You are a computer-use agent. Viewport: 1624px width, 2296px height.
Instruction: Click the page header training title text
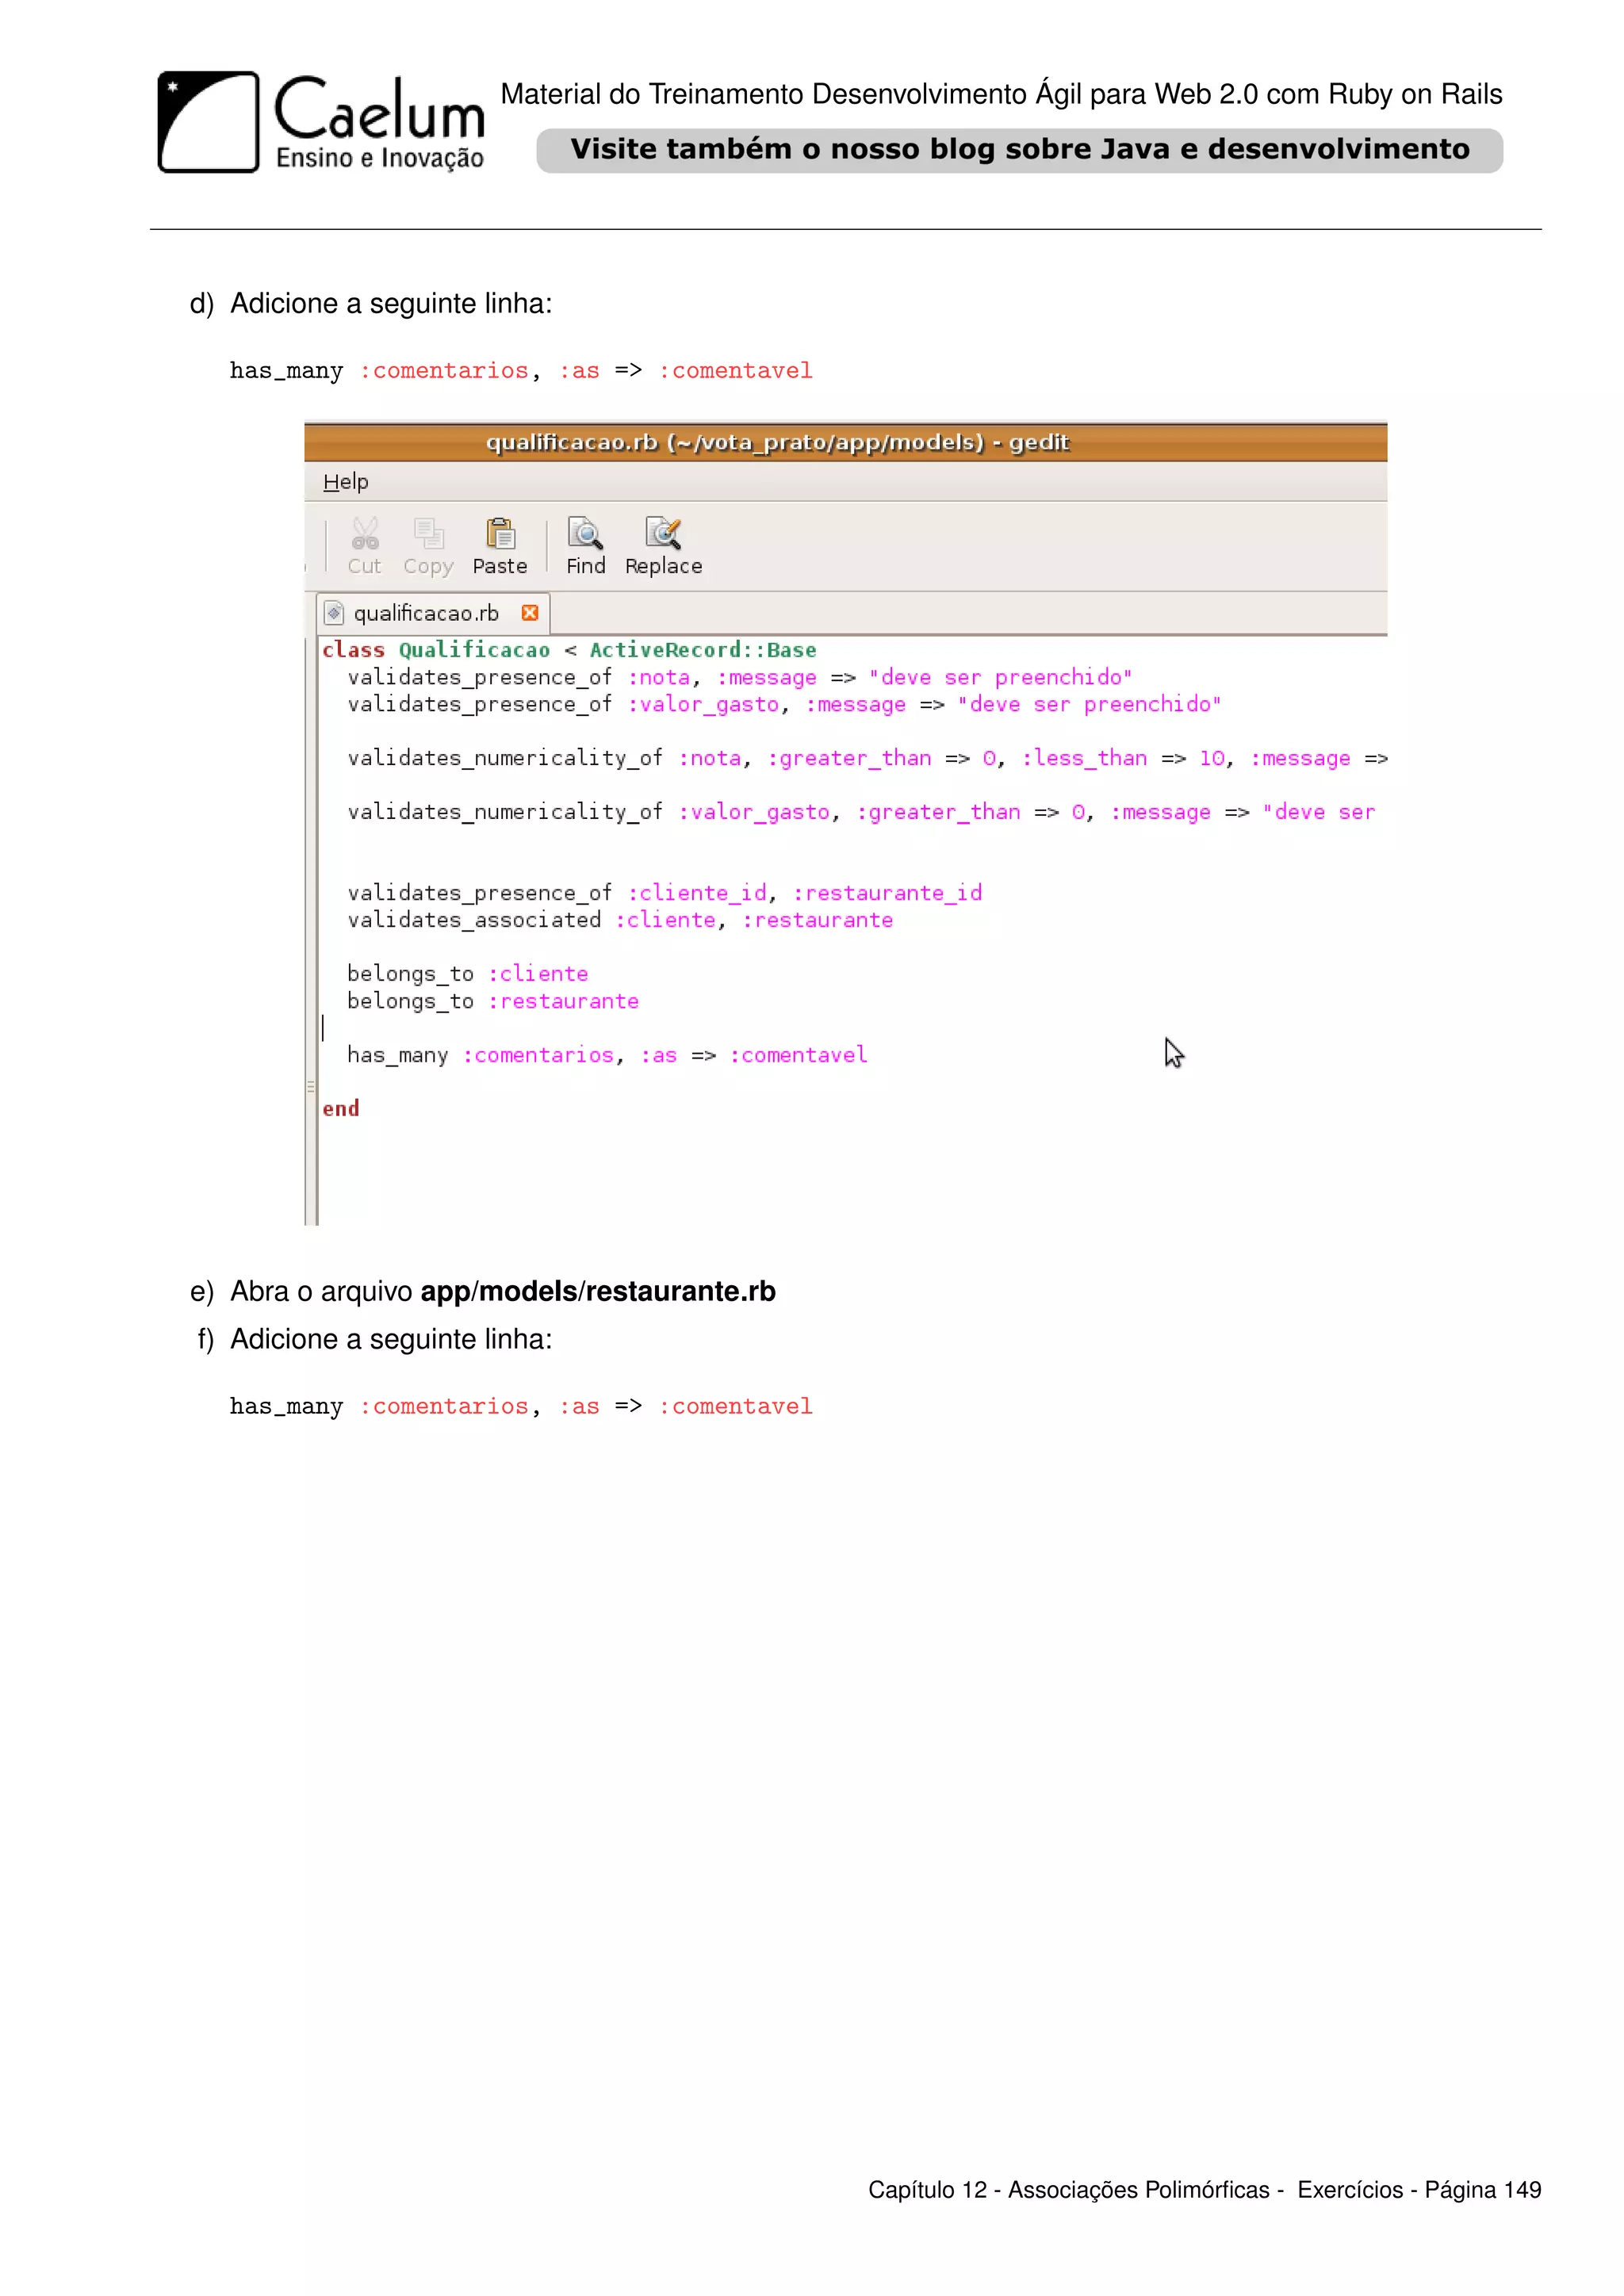[1001, 94]
